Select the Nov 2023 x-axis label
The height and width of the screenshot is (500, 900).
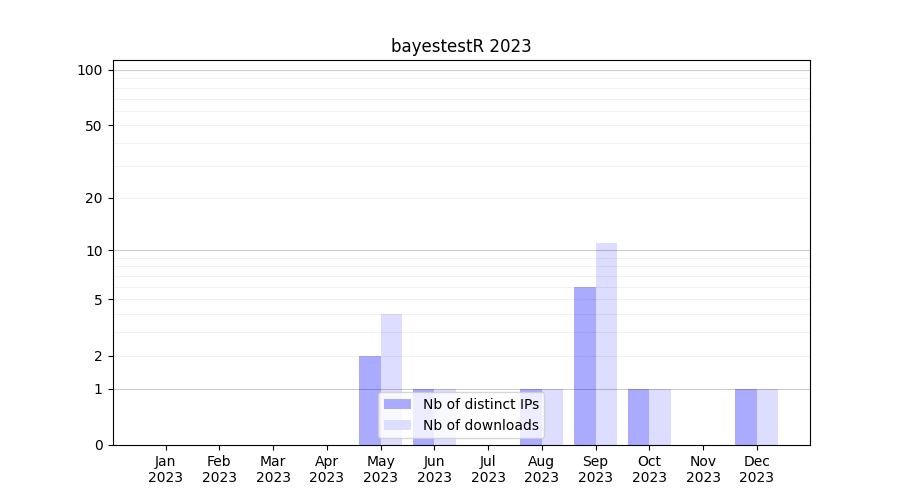(703, 469)
